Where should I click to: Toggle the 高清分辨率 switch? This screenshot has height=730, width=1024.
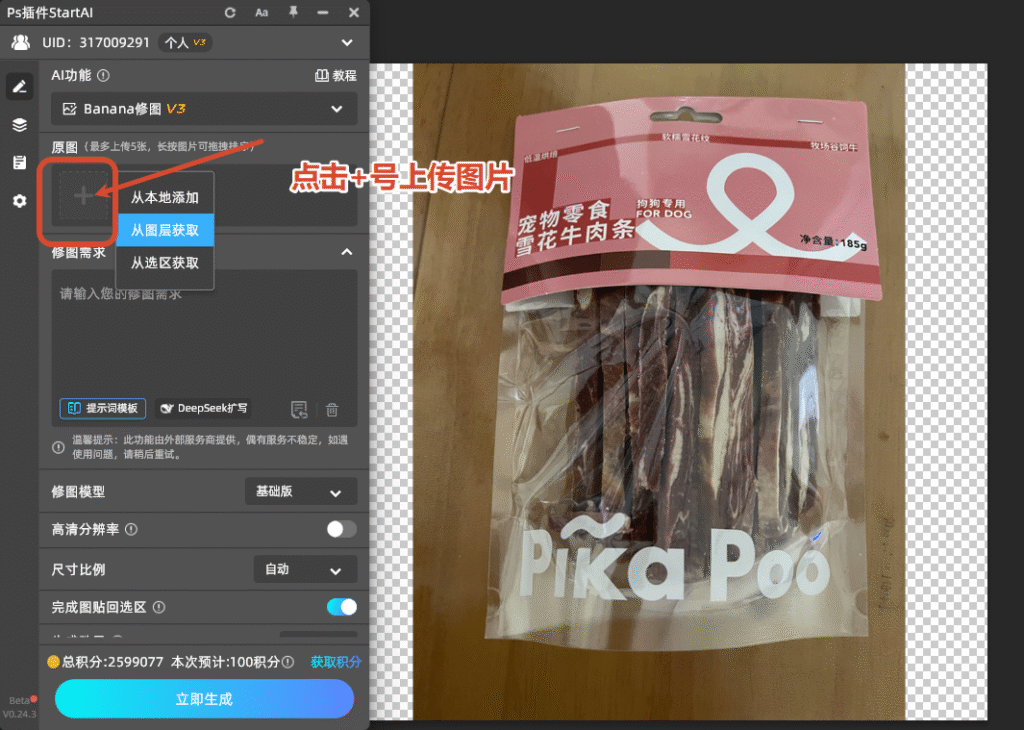pos(341,529)
